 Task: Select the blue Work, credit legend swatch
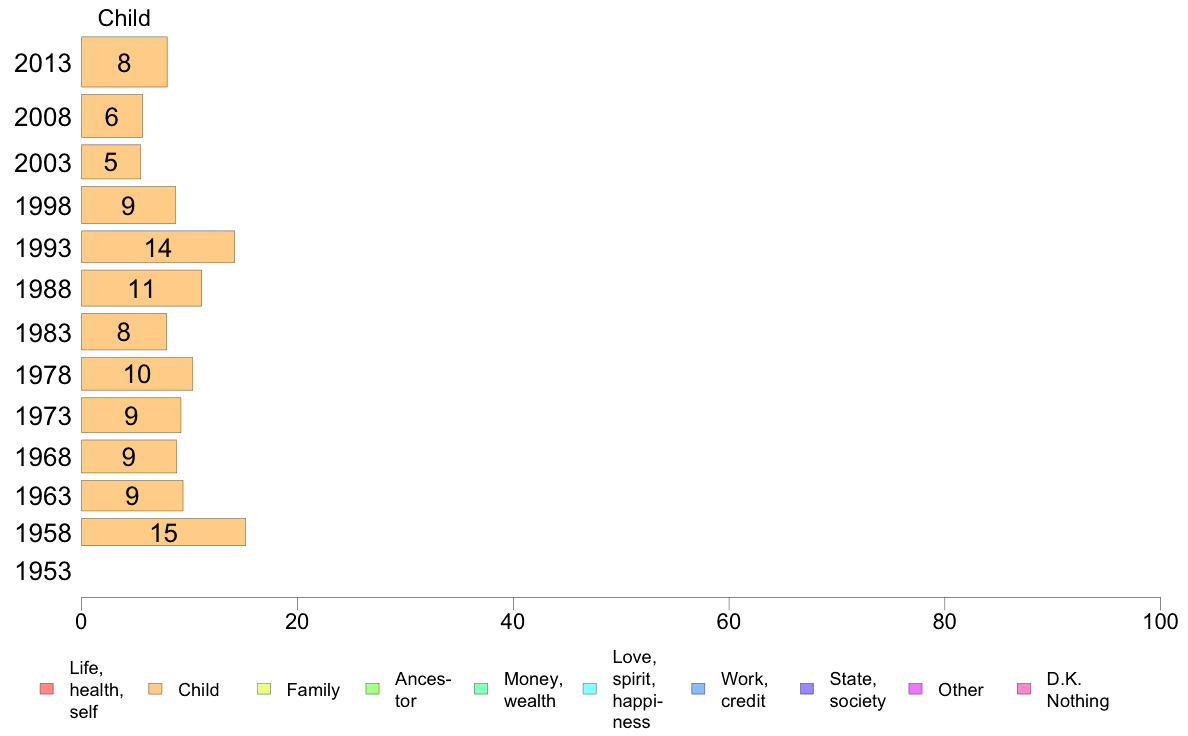(699, 689)
